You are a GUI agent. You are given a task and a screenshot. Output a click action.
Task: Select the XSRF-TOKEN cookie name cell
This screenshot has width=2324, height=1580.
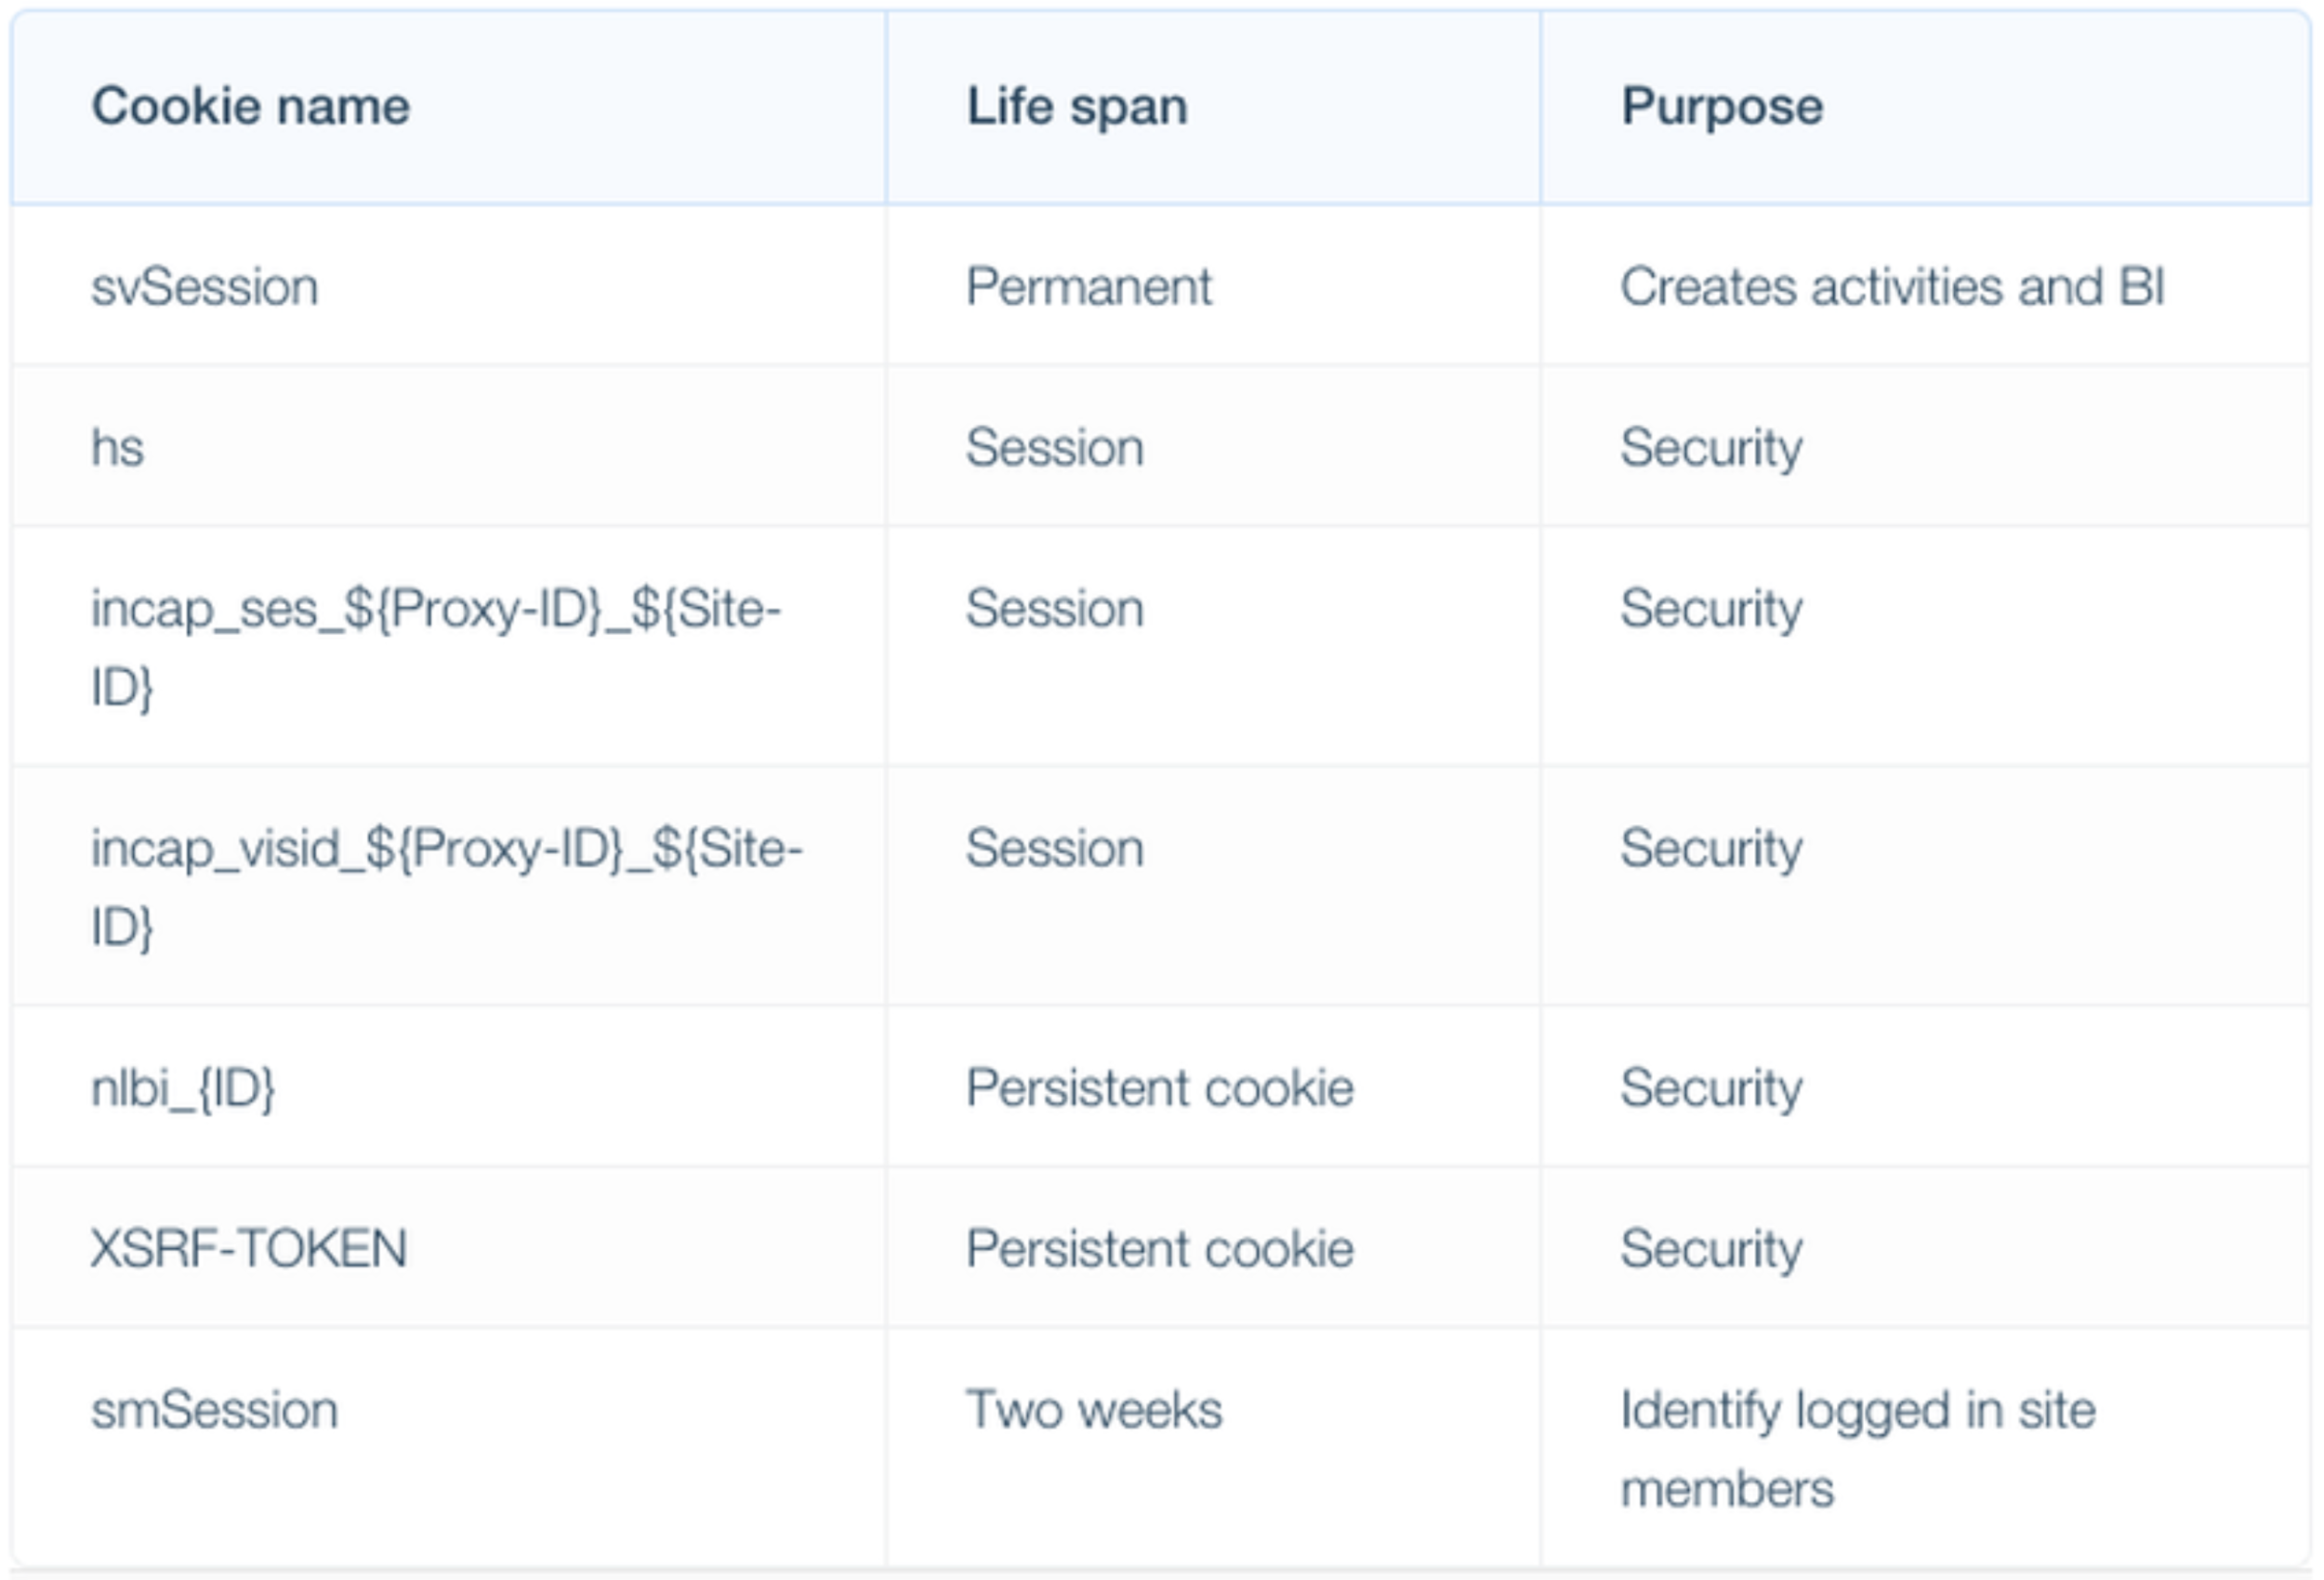(249, 1248)
